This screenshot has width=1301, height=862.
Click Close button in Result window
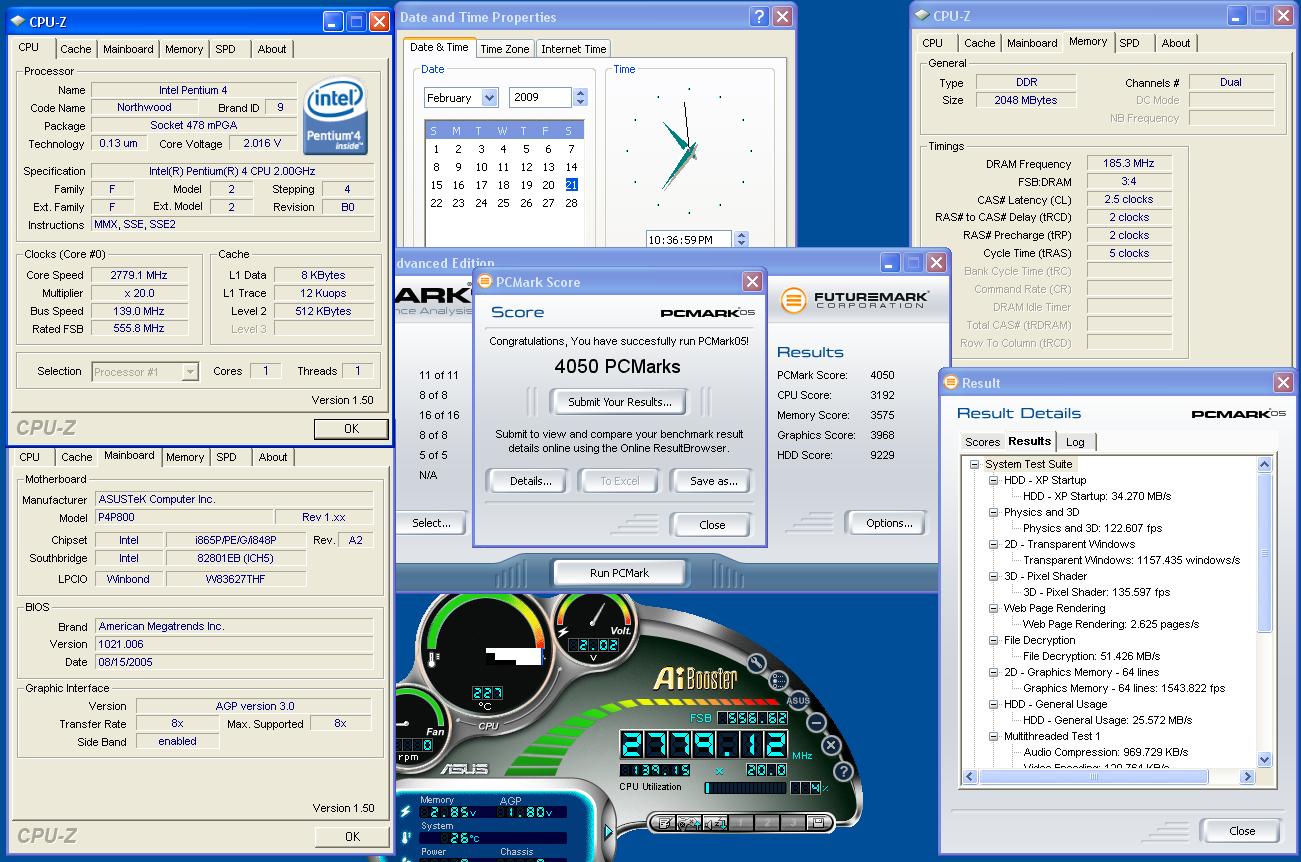click(1242, 831)
